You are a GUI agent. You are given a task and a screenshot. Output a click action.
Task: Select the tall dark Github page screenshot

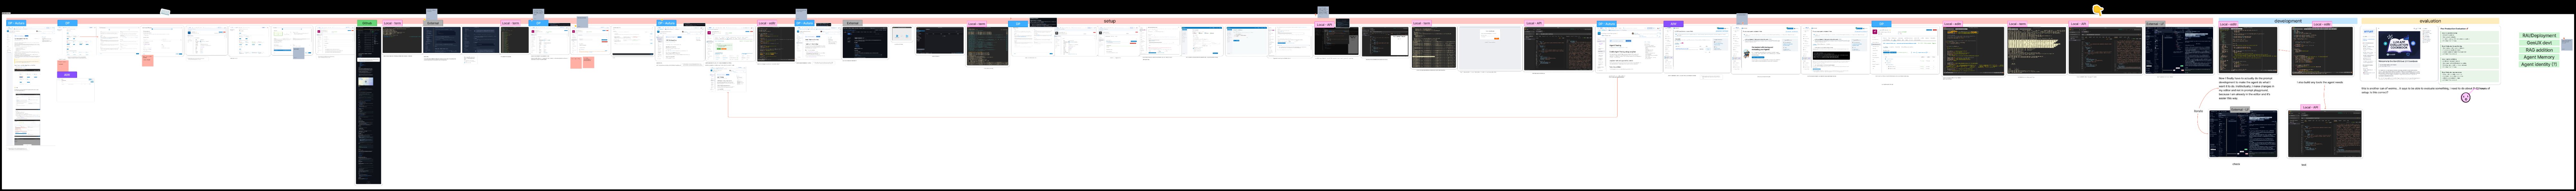pyautogui.click(x=368, y=105)
